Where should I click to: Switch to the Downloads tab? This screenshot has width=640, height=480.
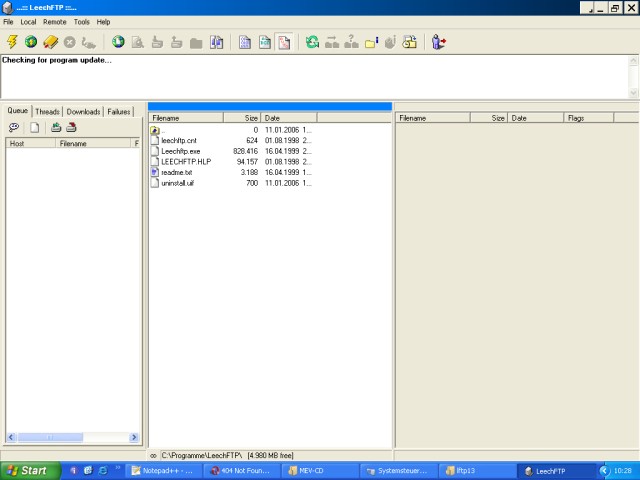pos(83,111)
